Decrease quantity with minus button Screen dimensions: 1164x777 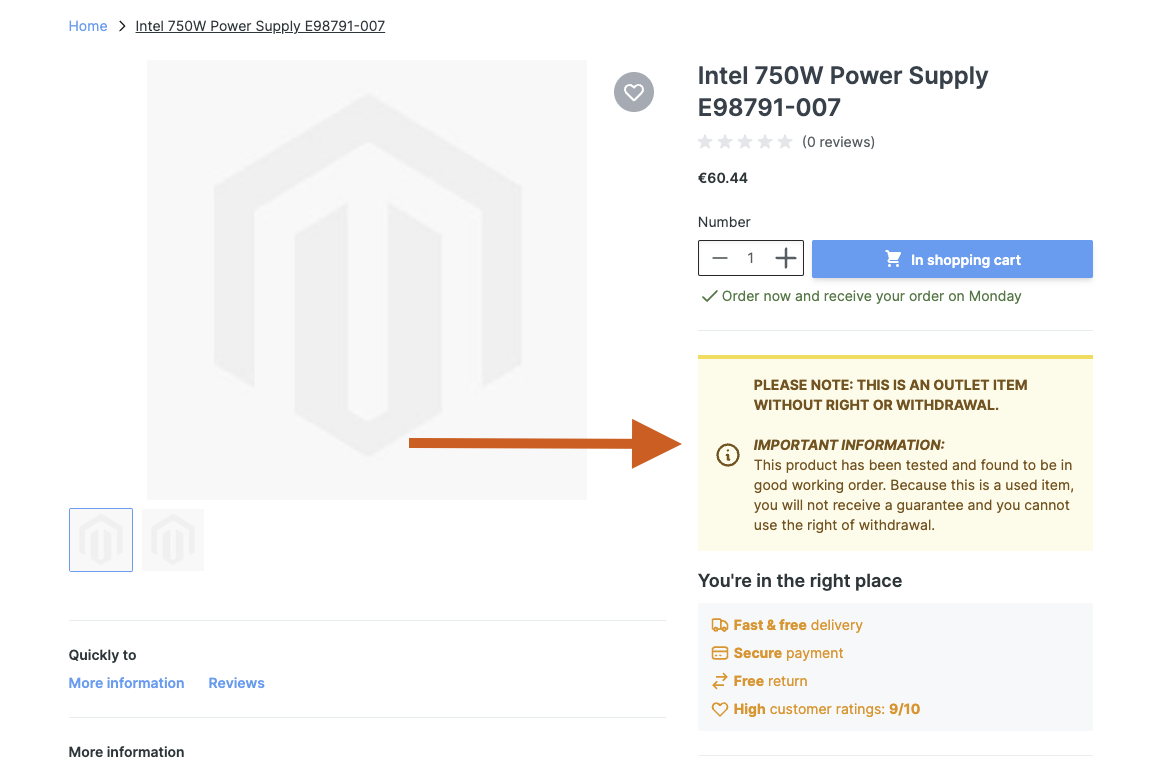pos(720,259)
